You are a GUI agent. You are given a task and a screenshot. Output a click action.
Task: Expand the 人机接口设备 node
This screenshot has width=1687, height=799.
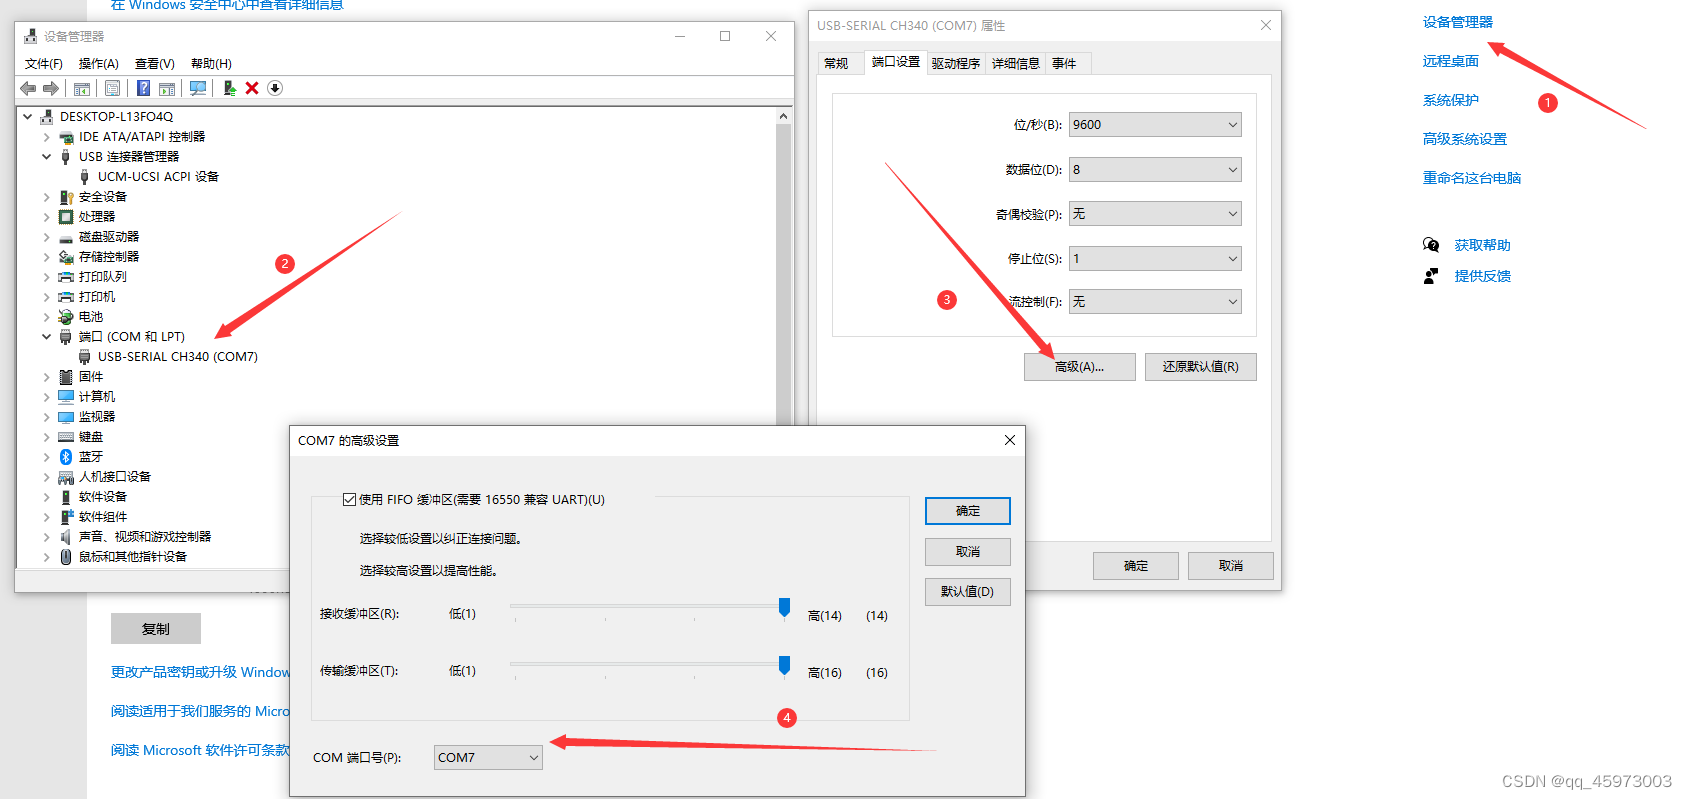(46, 477)
